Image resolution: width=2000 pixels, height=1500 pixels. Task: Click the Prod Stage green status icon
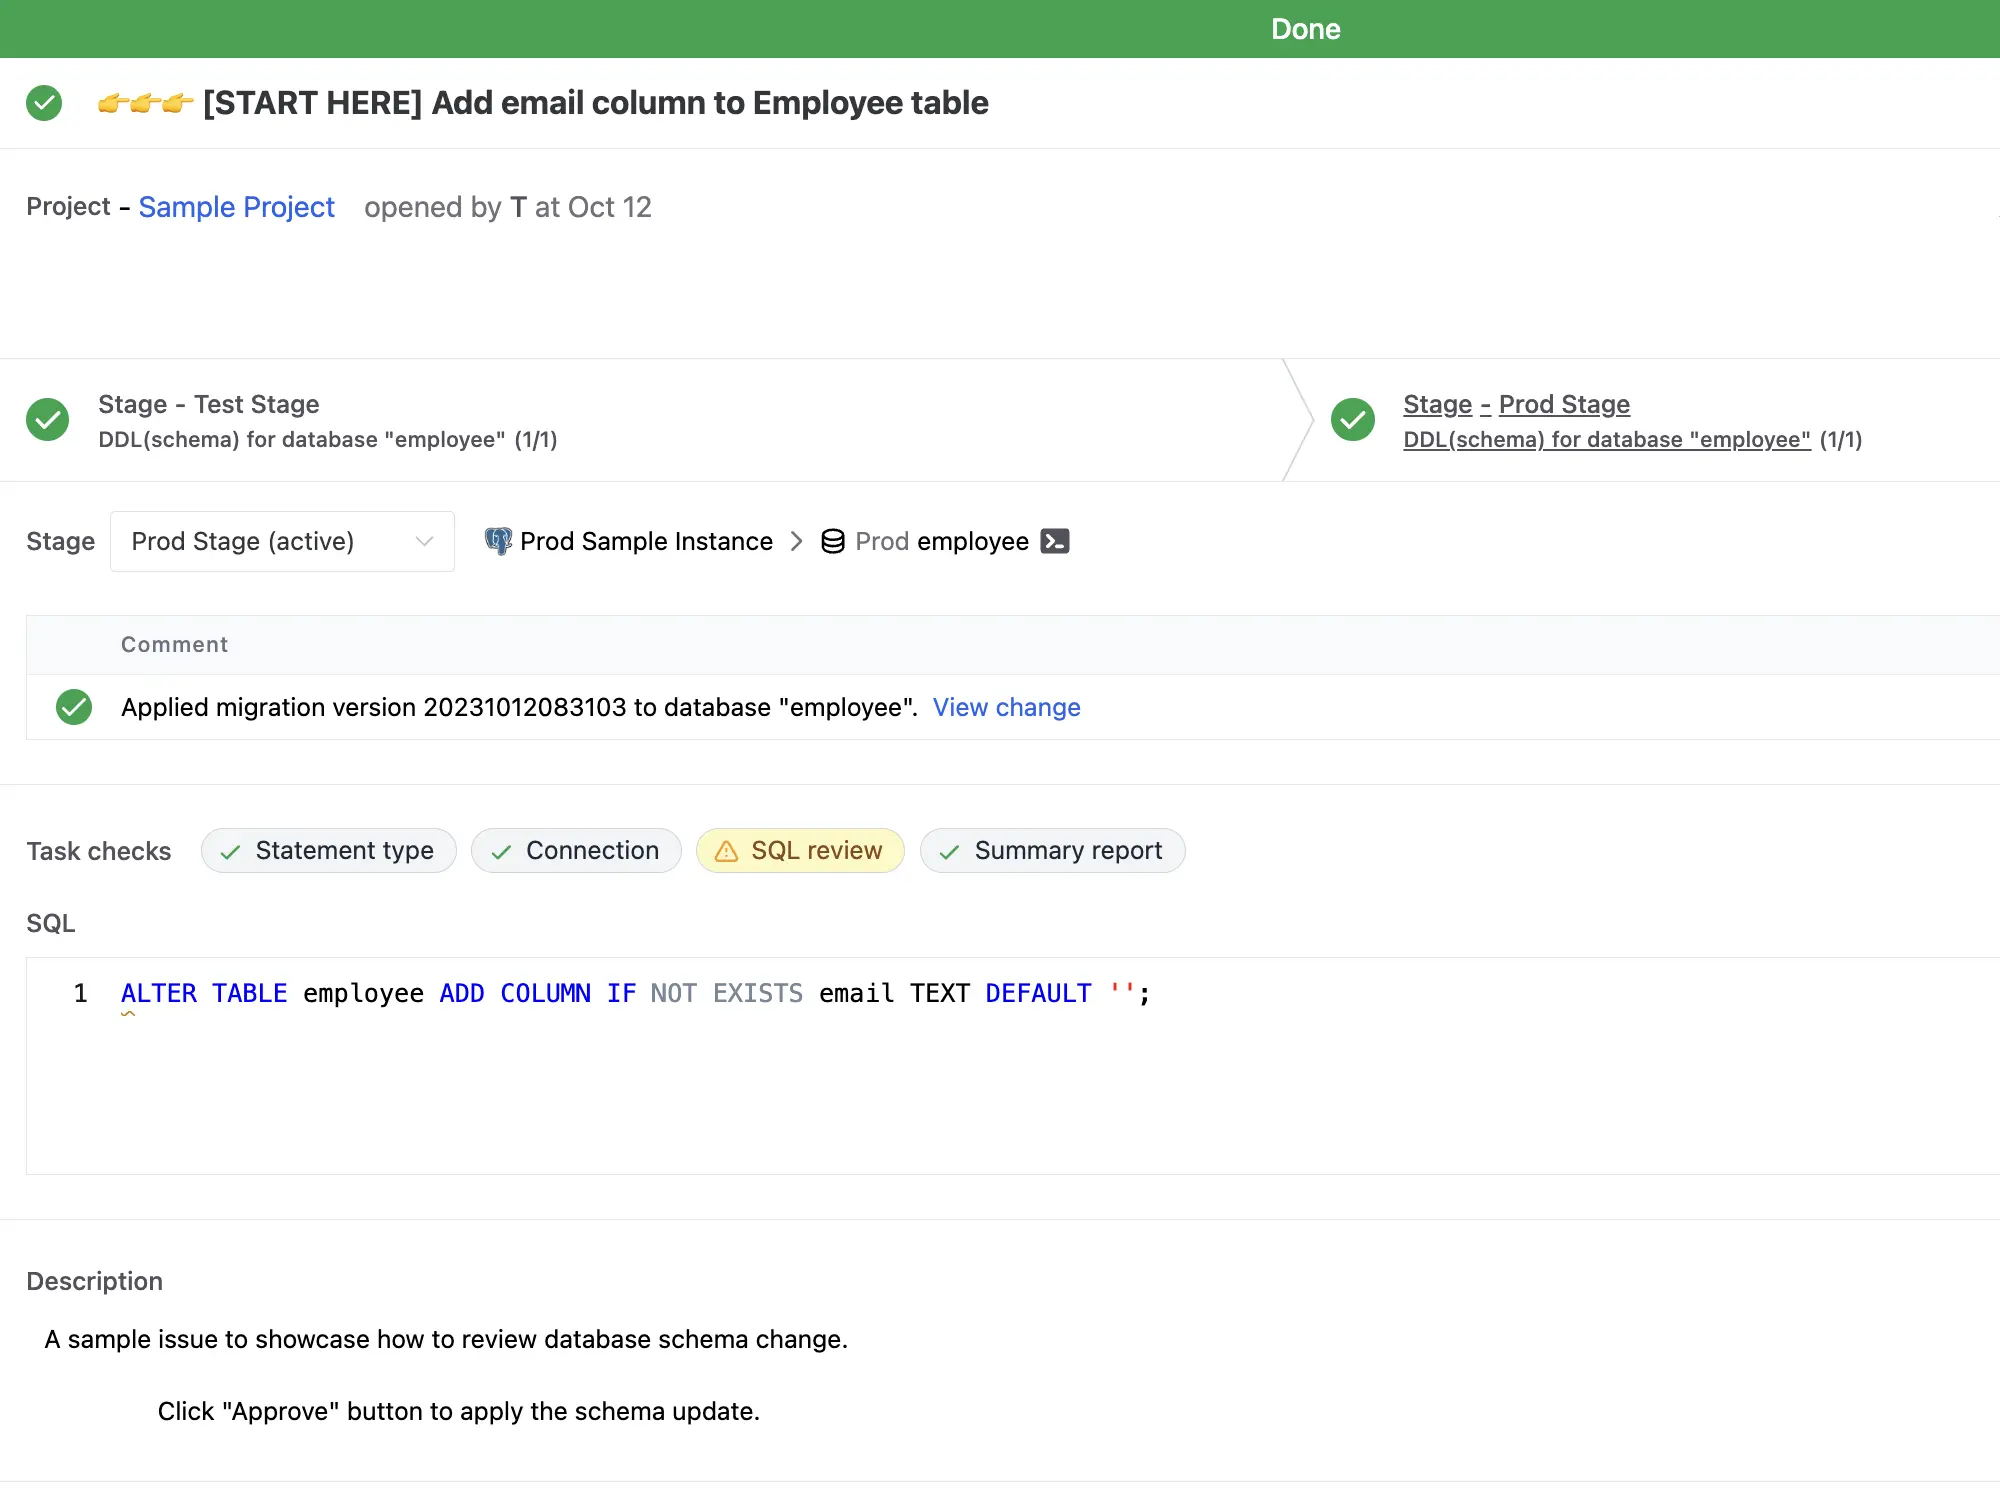coord(1352,420)
